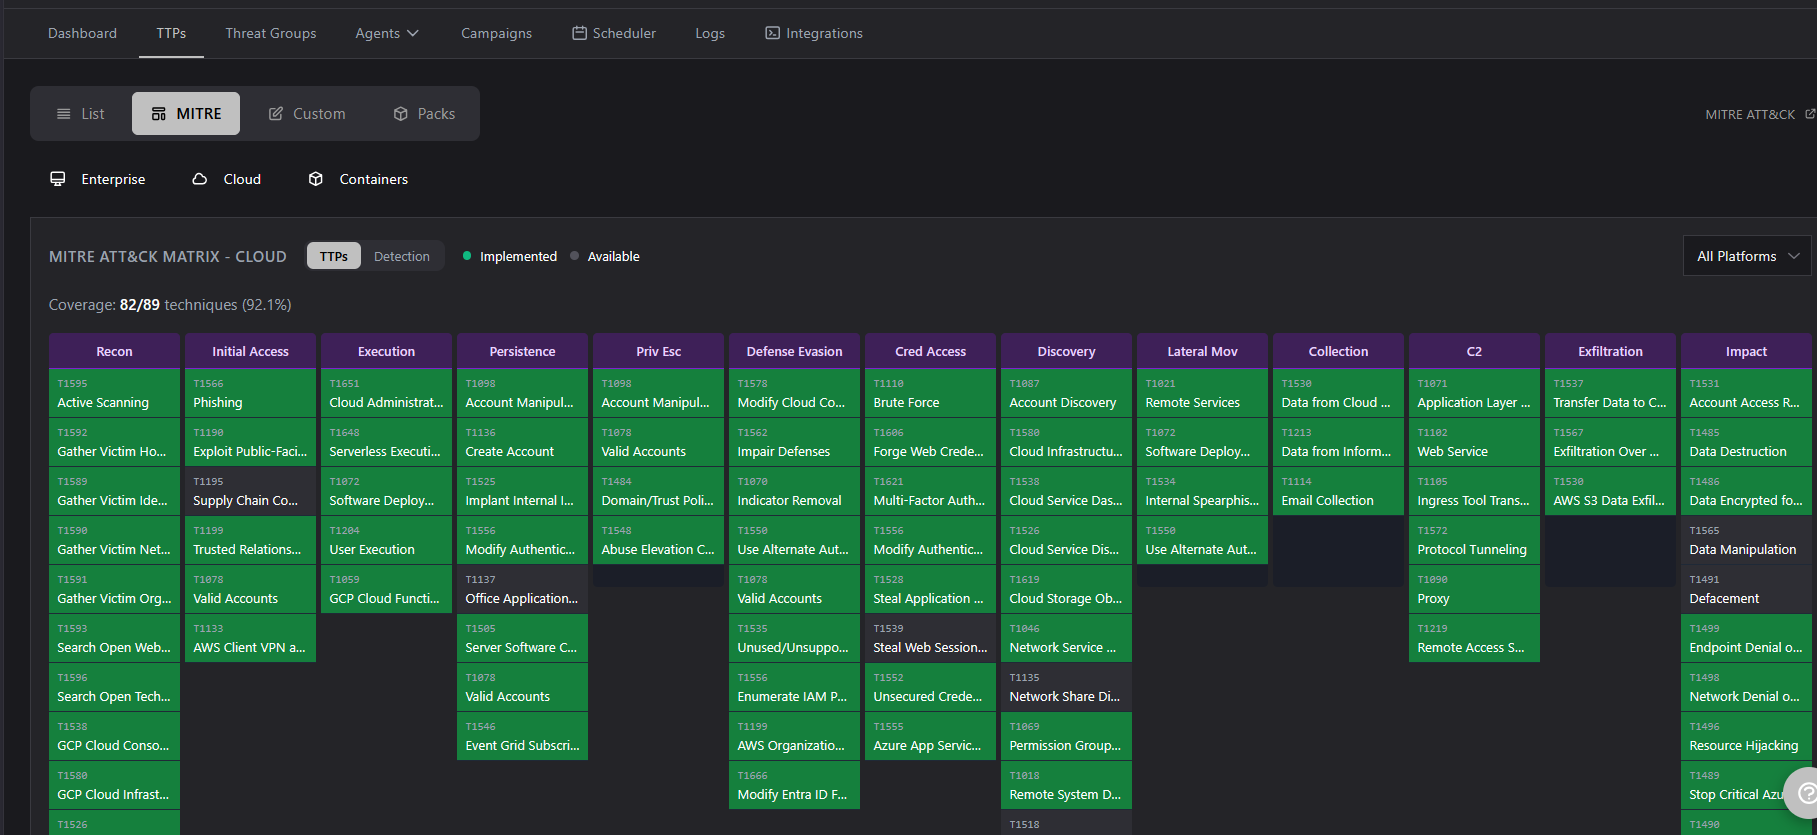Toggle to Detection mode
Viewport: 1817px width, 835px height.
click(402, 256)
